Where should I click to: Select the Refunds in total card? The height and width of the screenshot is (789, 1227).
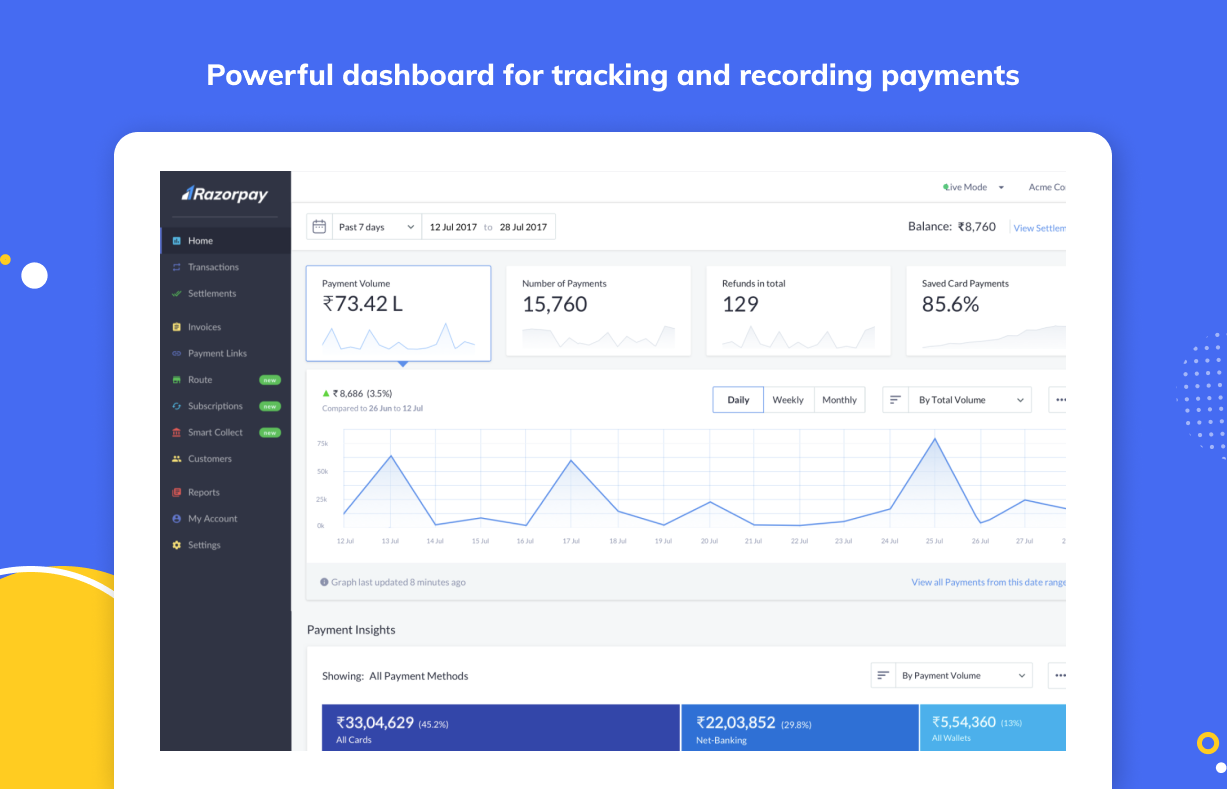click(798, 311)
